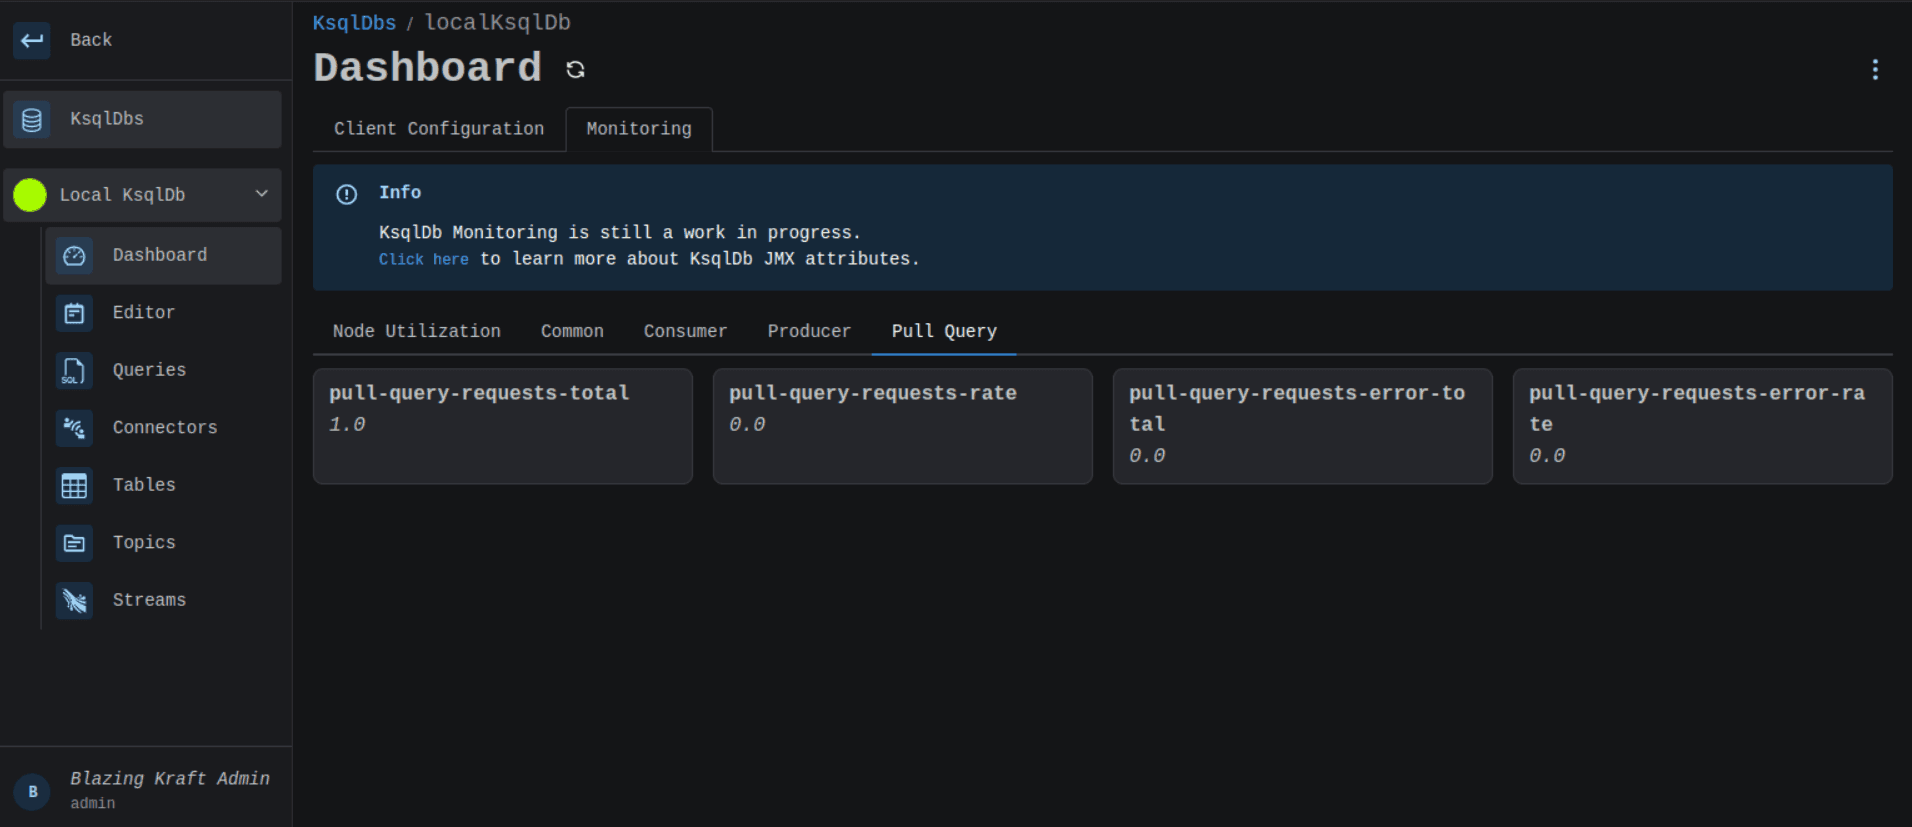Click the Streams icon in sidebar
The image size is (1912, 827).
click(74, 601)
